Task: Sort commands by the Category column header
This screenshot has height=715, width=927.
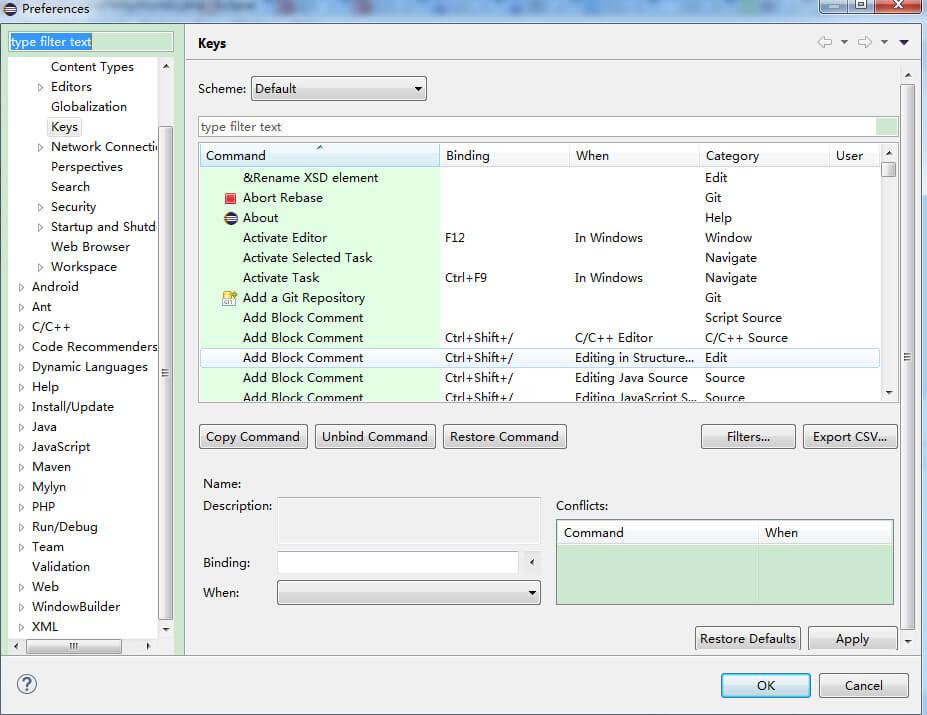Action: [x=764, y=156]
